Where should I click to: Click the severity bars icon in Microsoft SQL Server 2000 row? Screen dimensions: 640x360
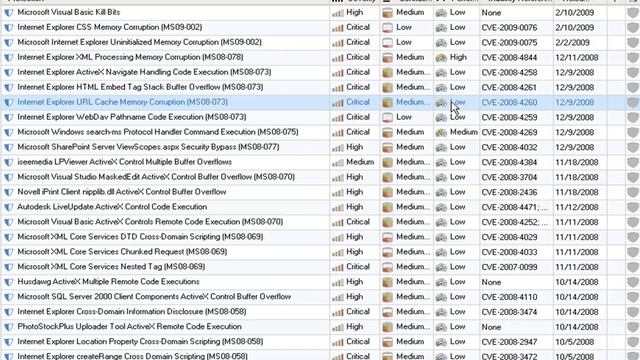pos(338,297)
